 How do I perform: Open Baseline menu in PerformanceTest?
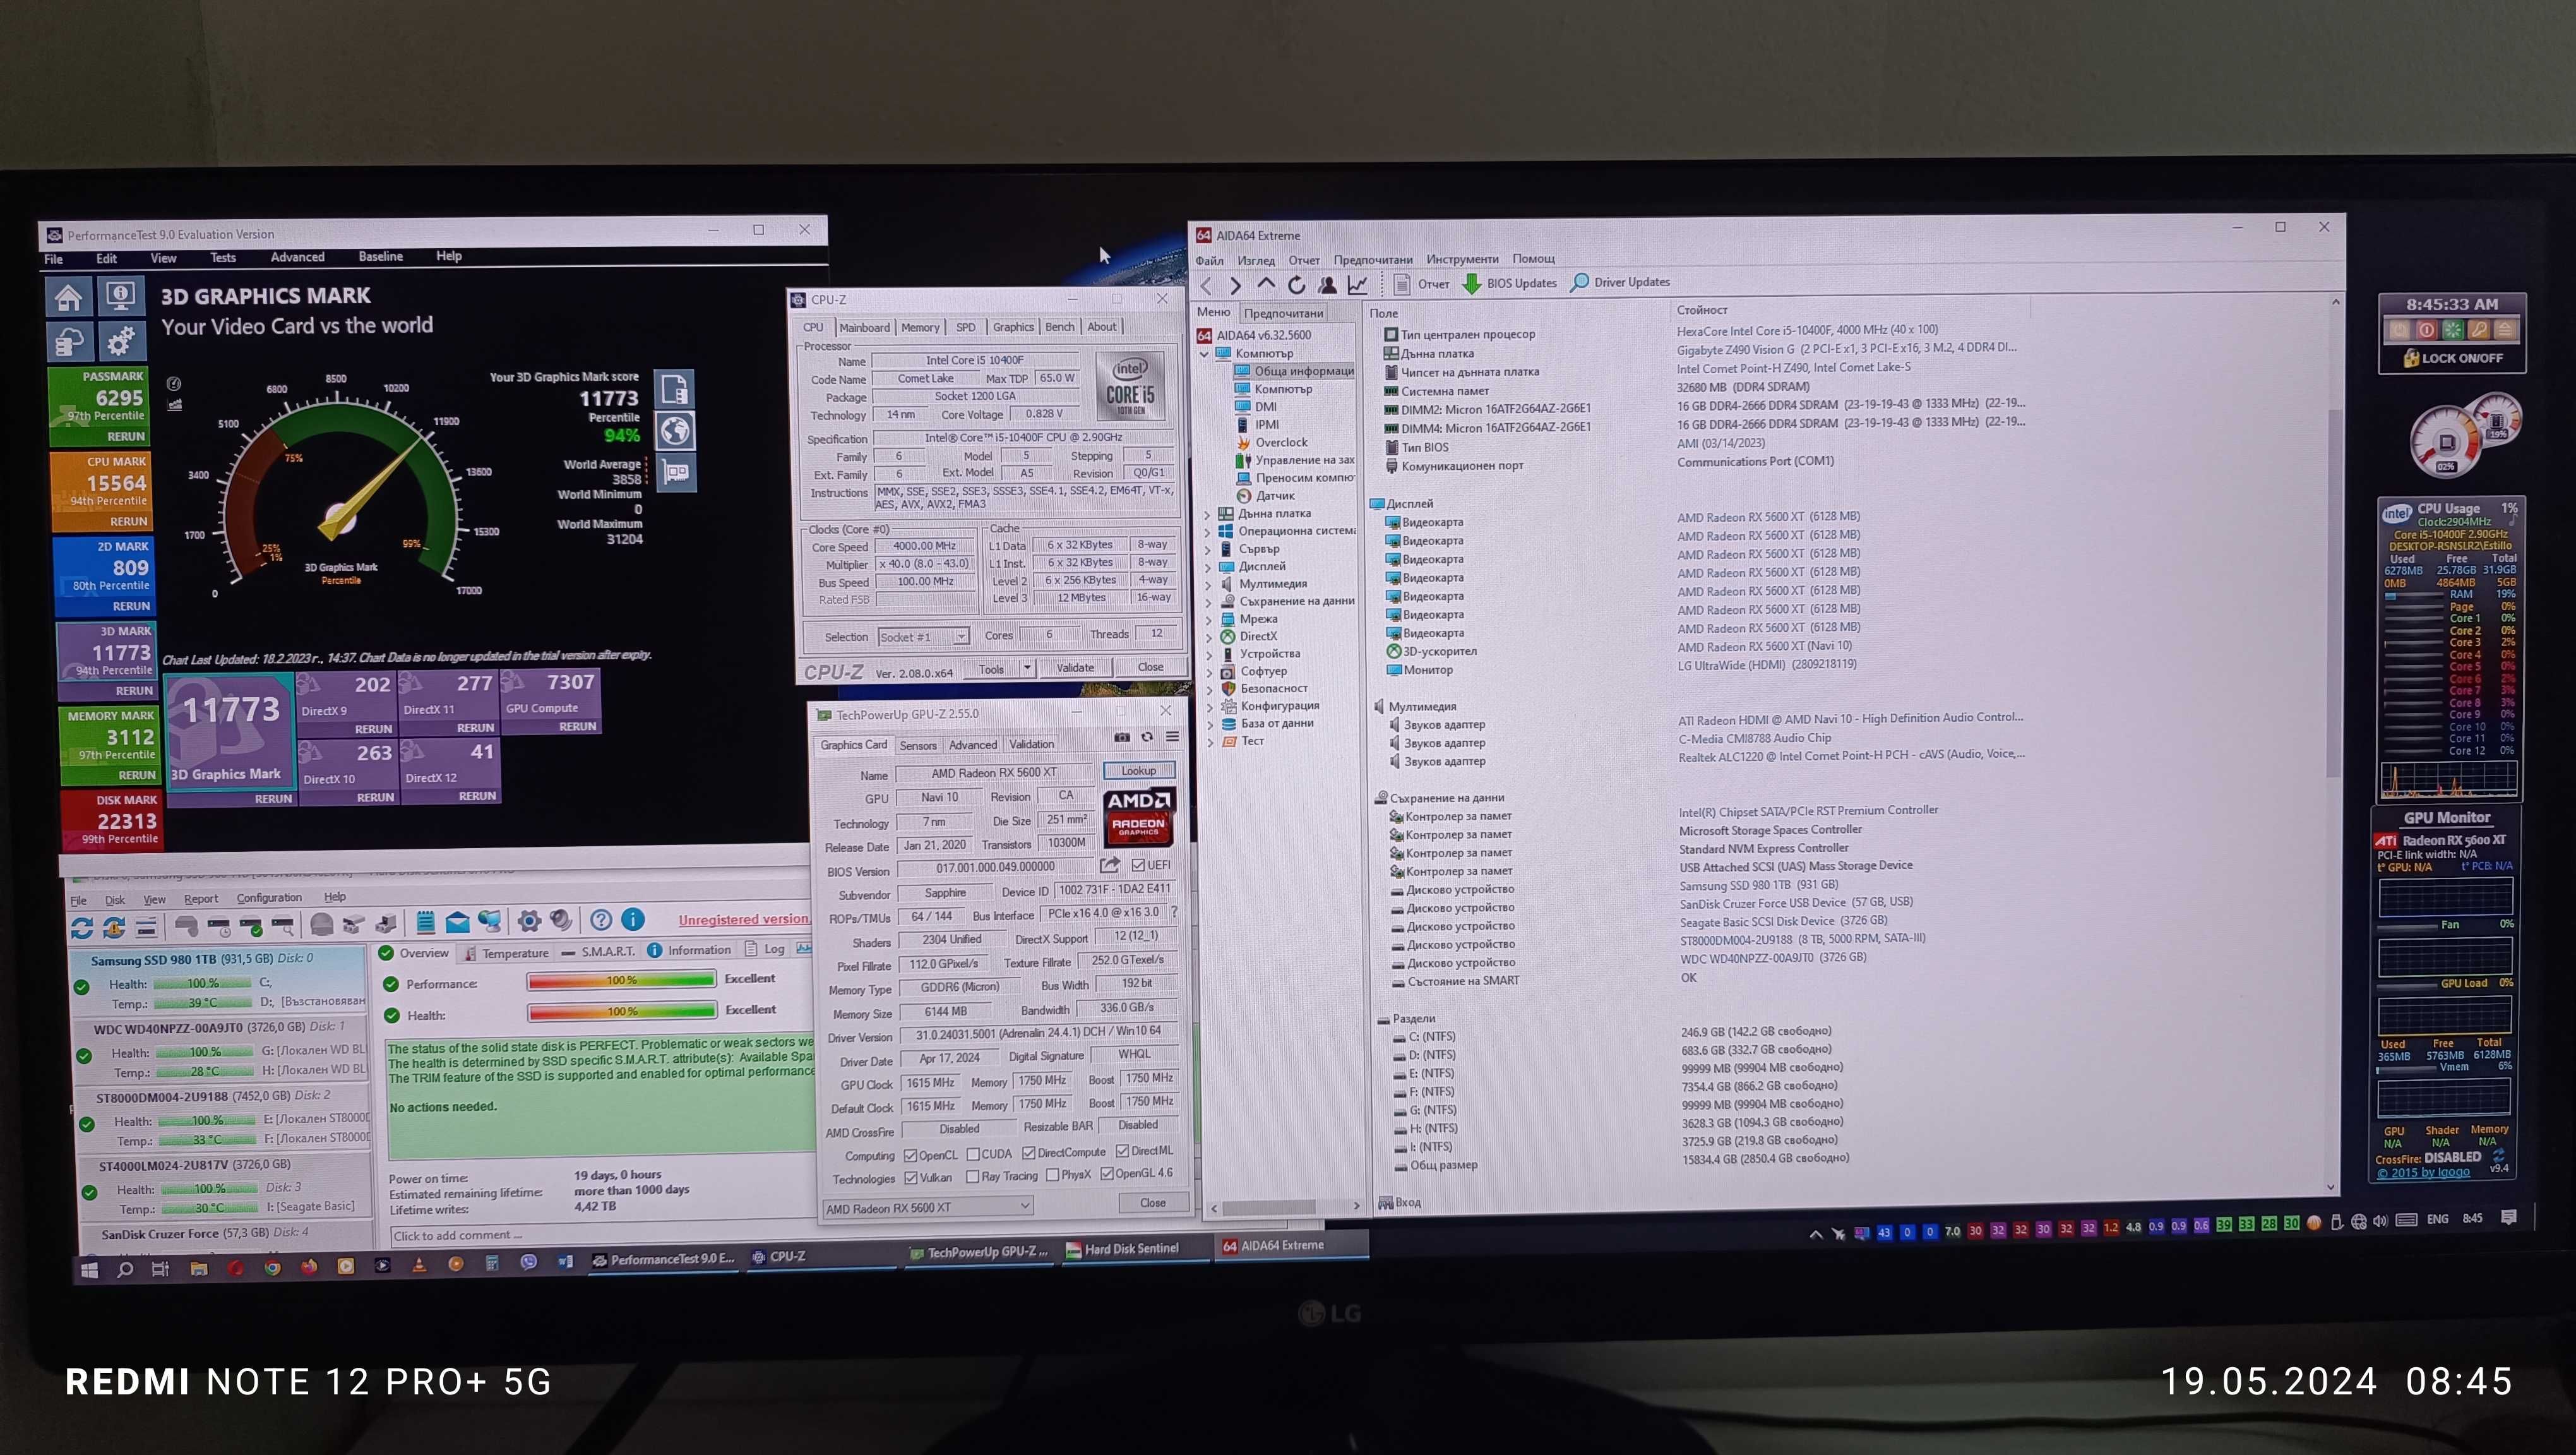(381, 257)
